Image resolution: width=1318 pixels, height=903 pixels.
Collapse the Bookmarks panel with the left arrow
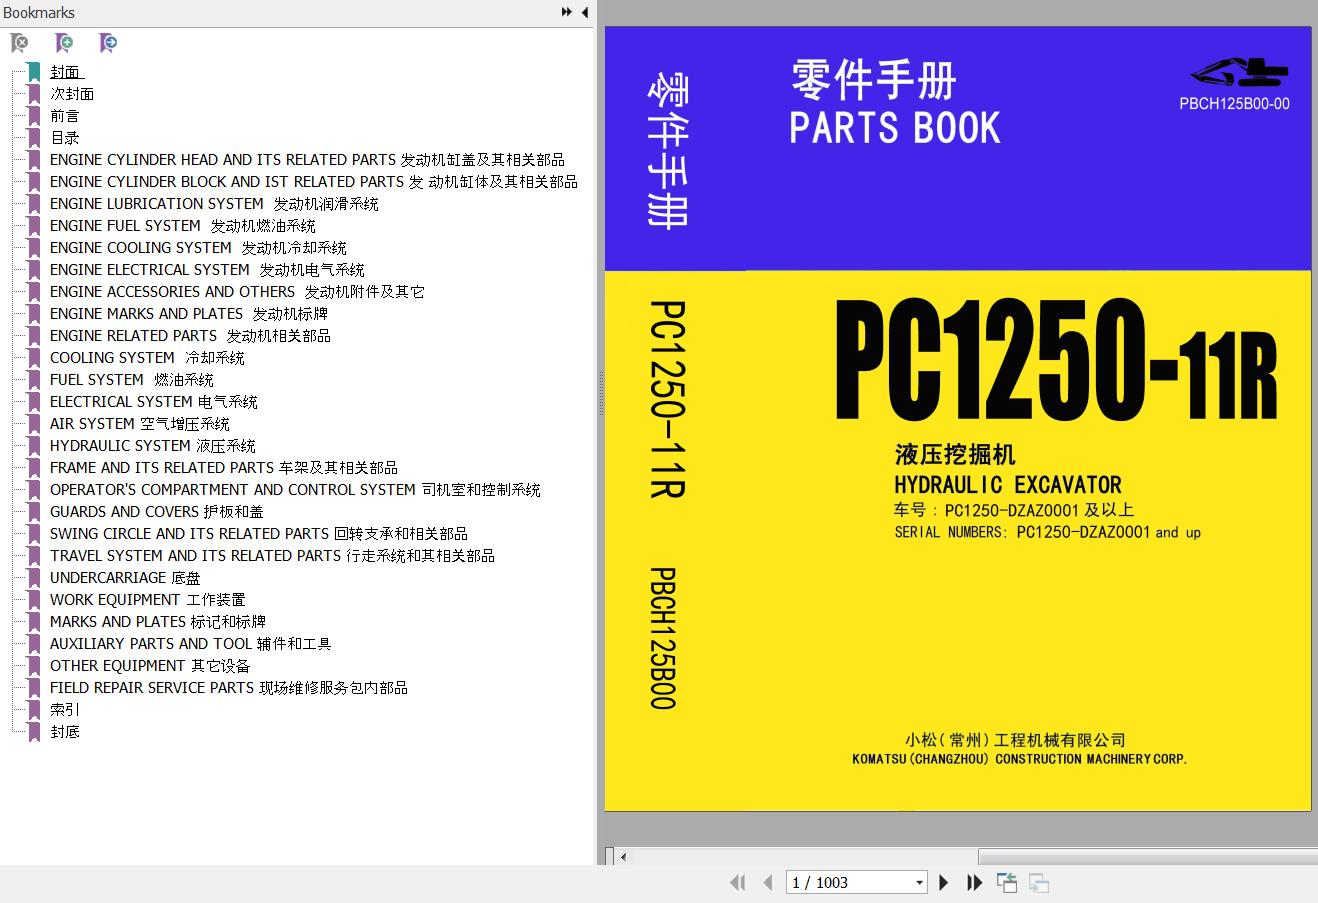[585, 12]
